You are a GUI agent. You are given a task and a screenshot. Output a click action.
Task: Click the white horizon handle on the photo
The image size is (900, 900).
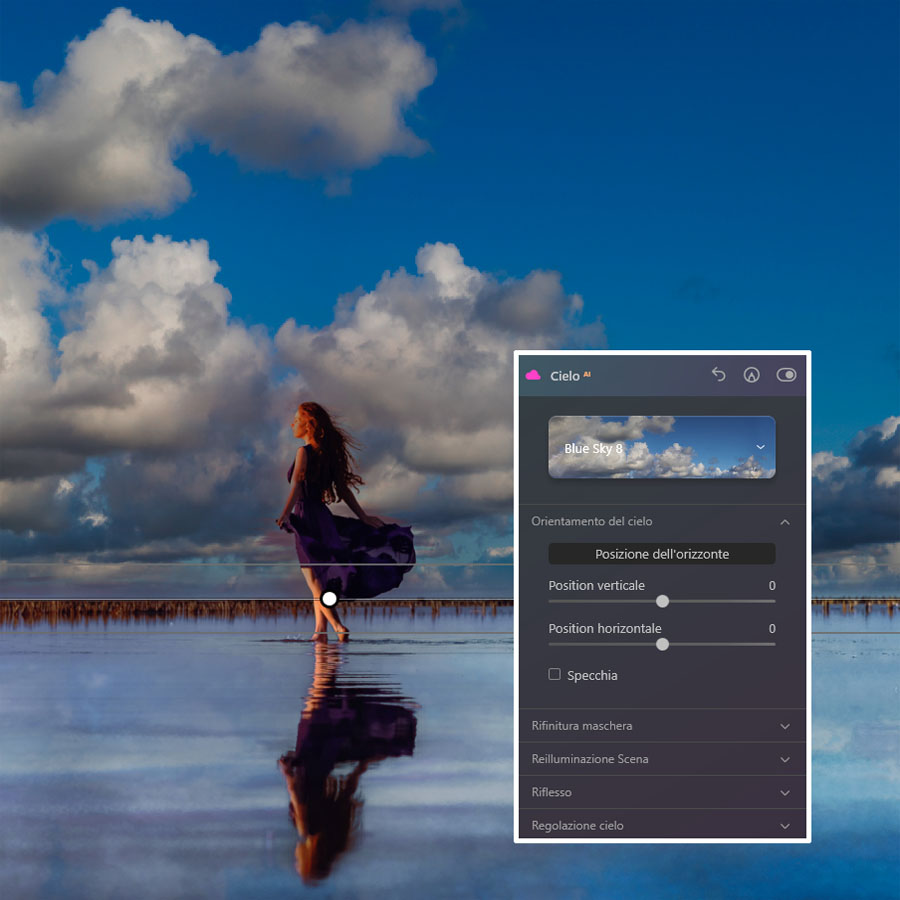point(329,598)
